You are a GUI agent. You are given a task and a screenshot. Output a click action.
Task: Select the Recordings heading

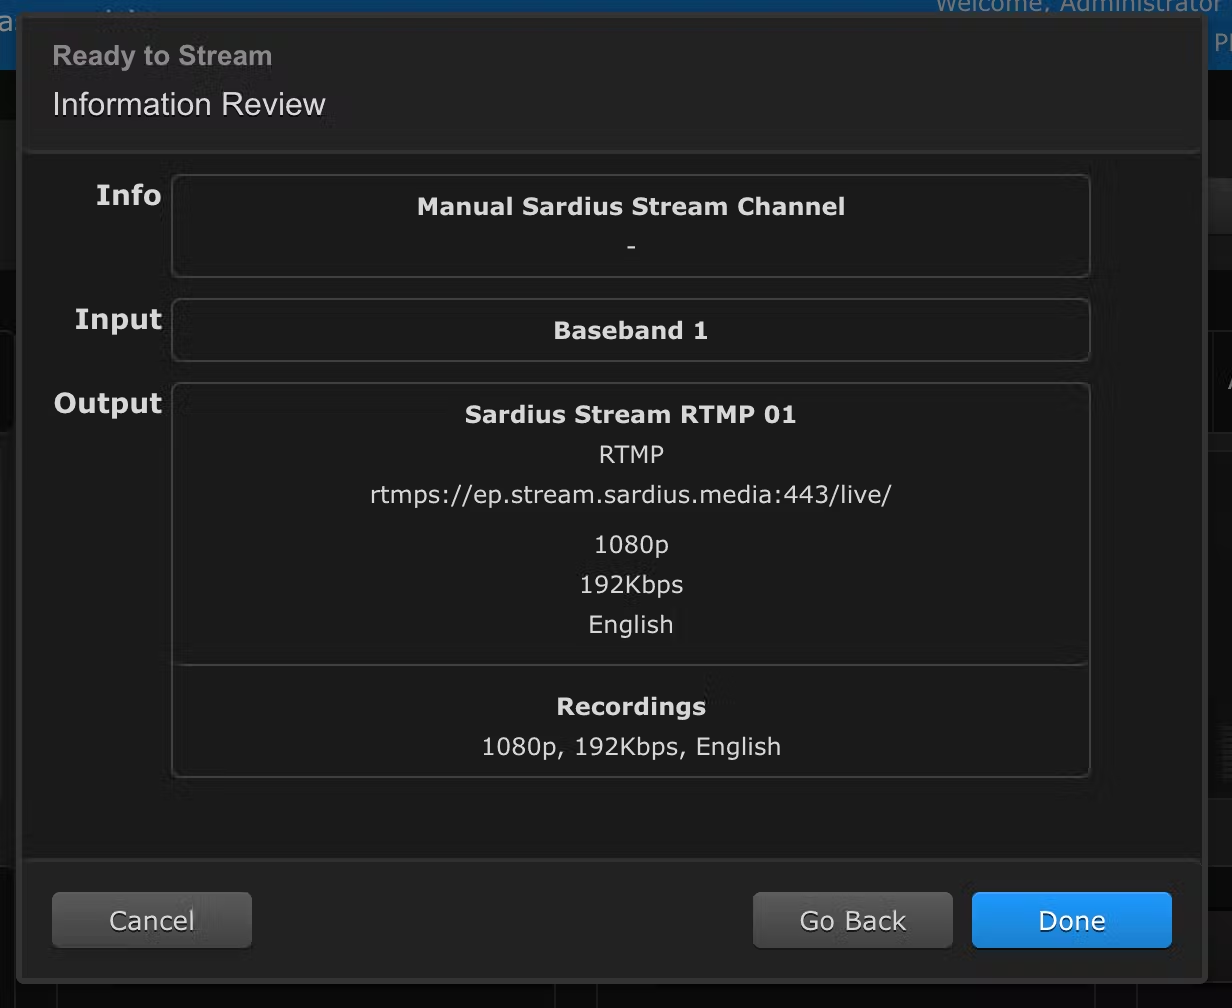631,706
